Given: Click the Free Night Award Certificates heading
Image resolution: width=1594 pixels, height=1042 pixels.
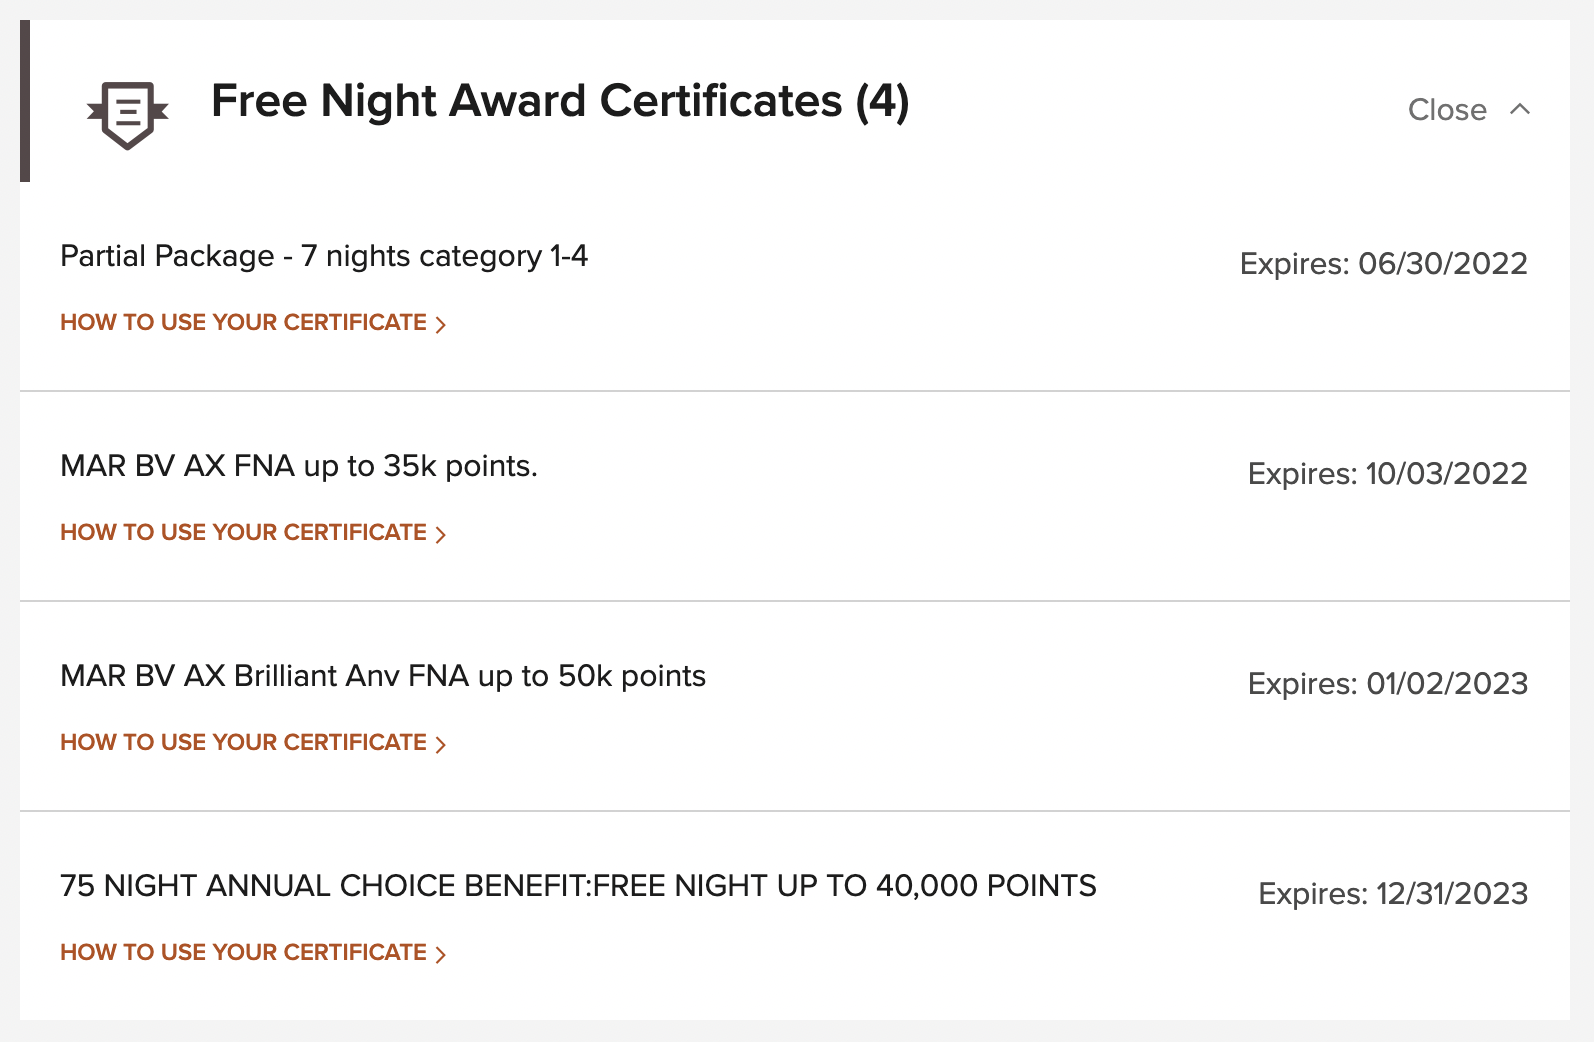Looking at the screenshot, I should pos(560,102).
